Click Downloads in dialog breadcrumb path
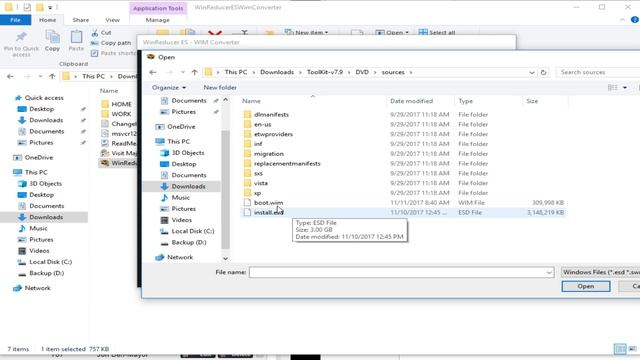The height and width of the screenshot is (360, 640). coord(277,72)
